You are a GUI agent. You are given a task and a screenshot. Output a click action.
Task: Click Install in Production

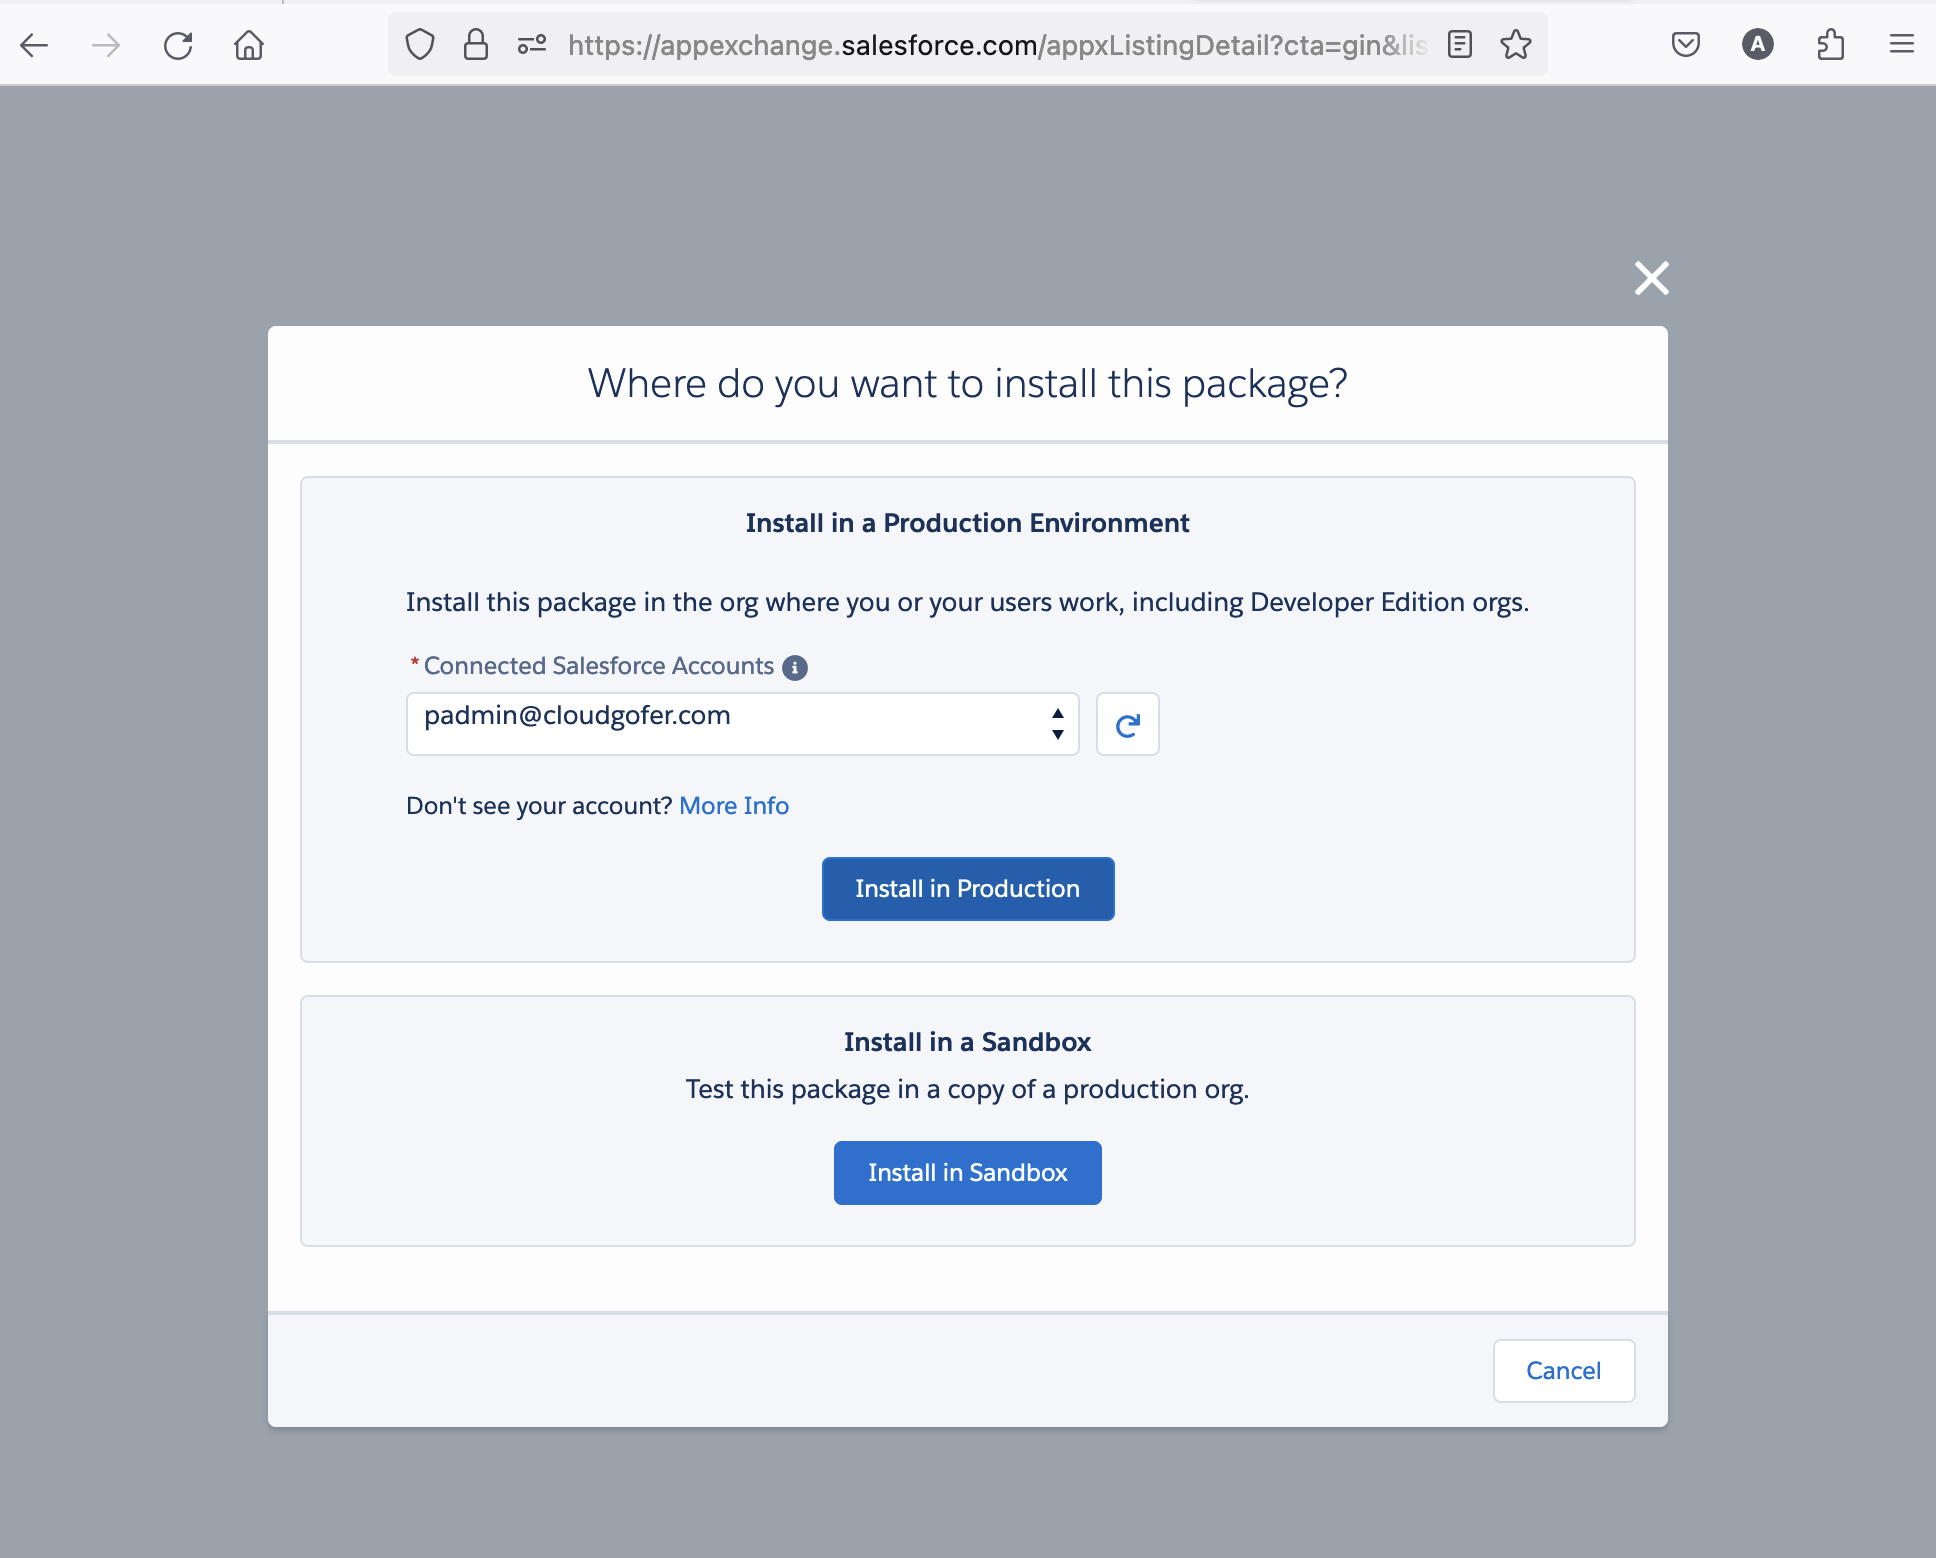coord(967,888)
